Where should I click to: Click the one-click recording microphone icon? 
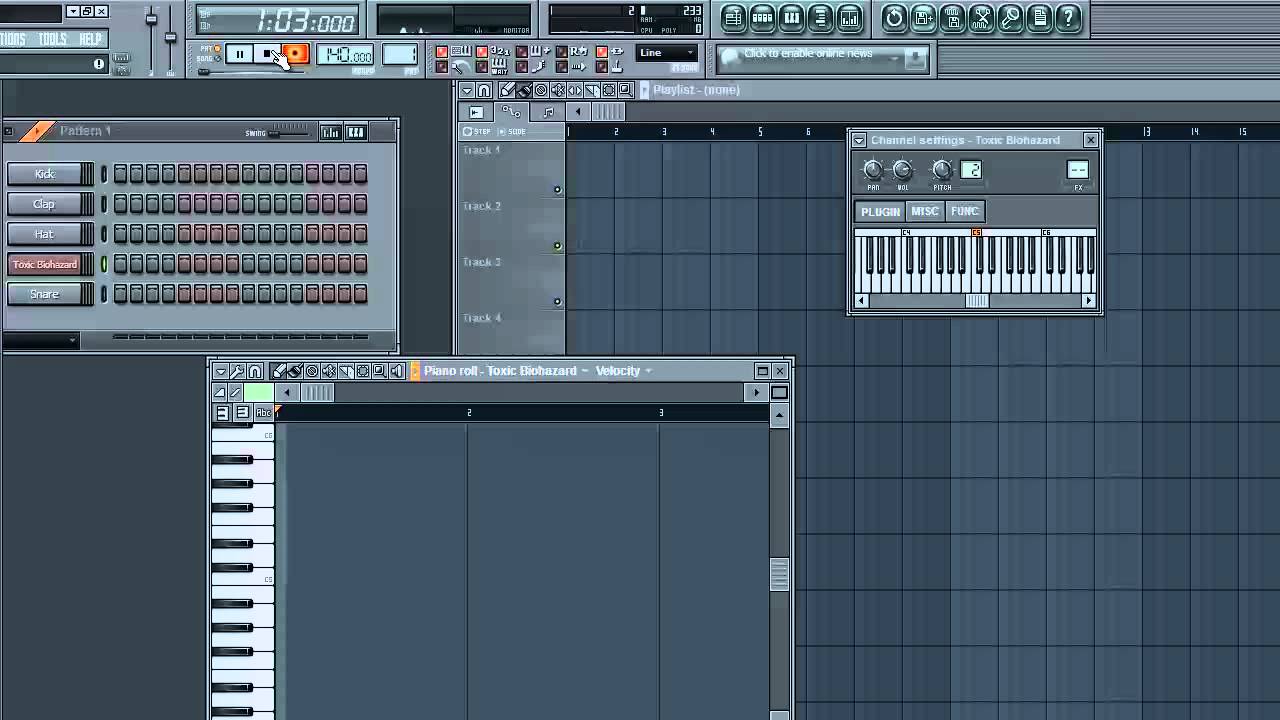click(x=1010, y=17)
